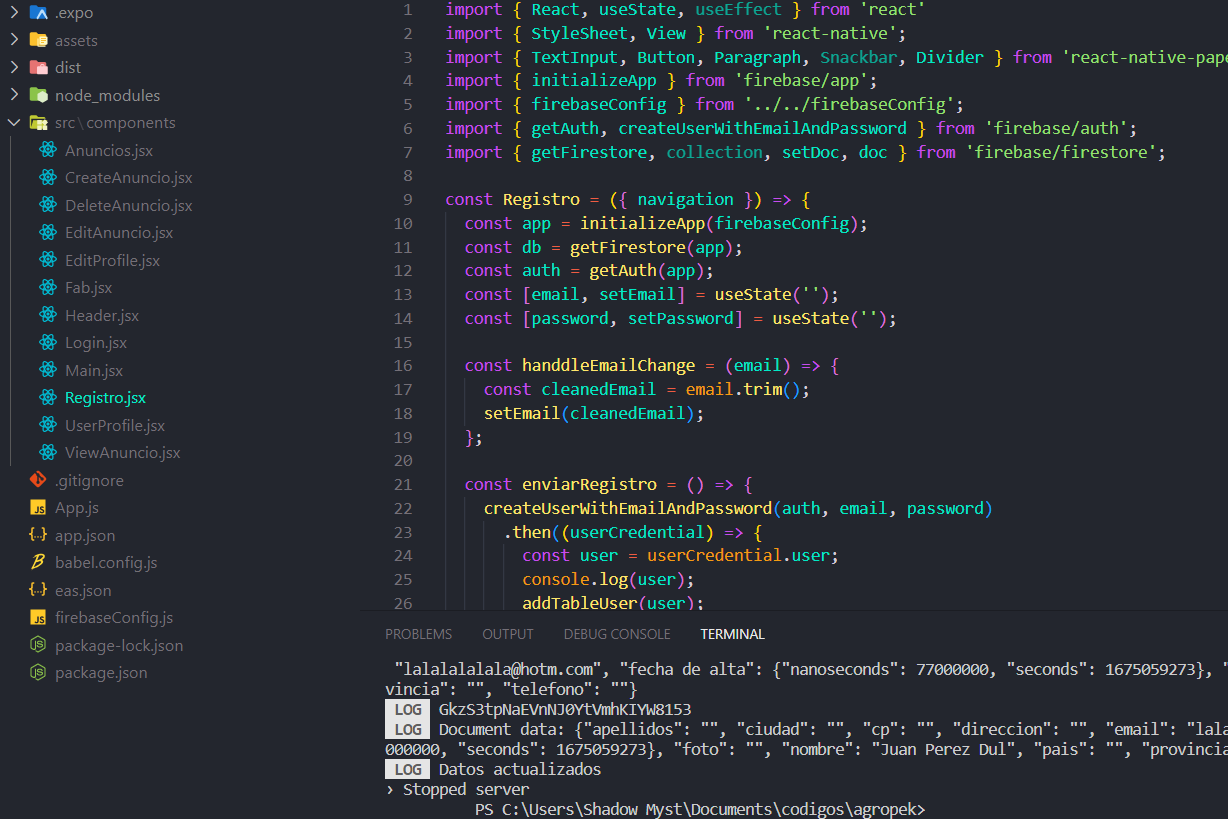Click the Babel icon beside babel.config.js

[x=39, y=563]
